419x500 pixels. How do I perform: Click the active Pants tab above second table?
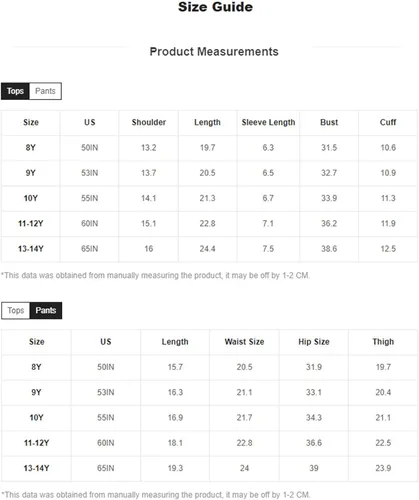point(46,310)
